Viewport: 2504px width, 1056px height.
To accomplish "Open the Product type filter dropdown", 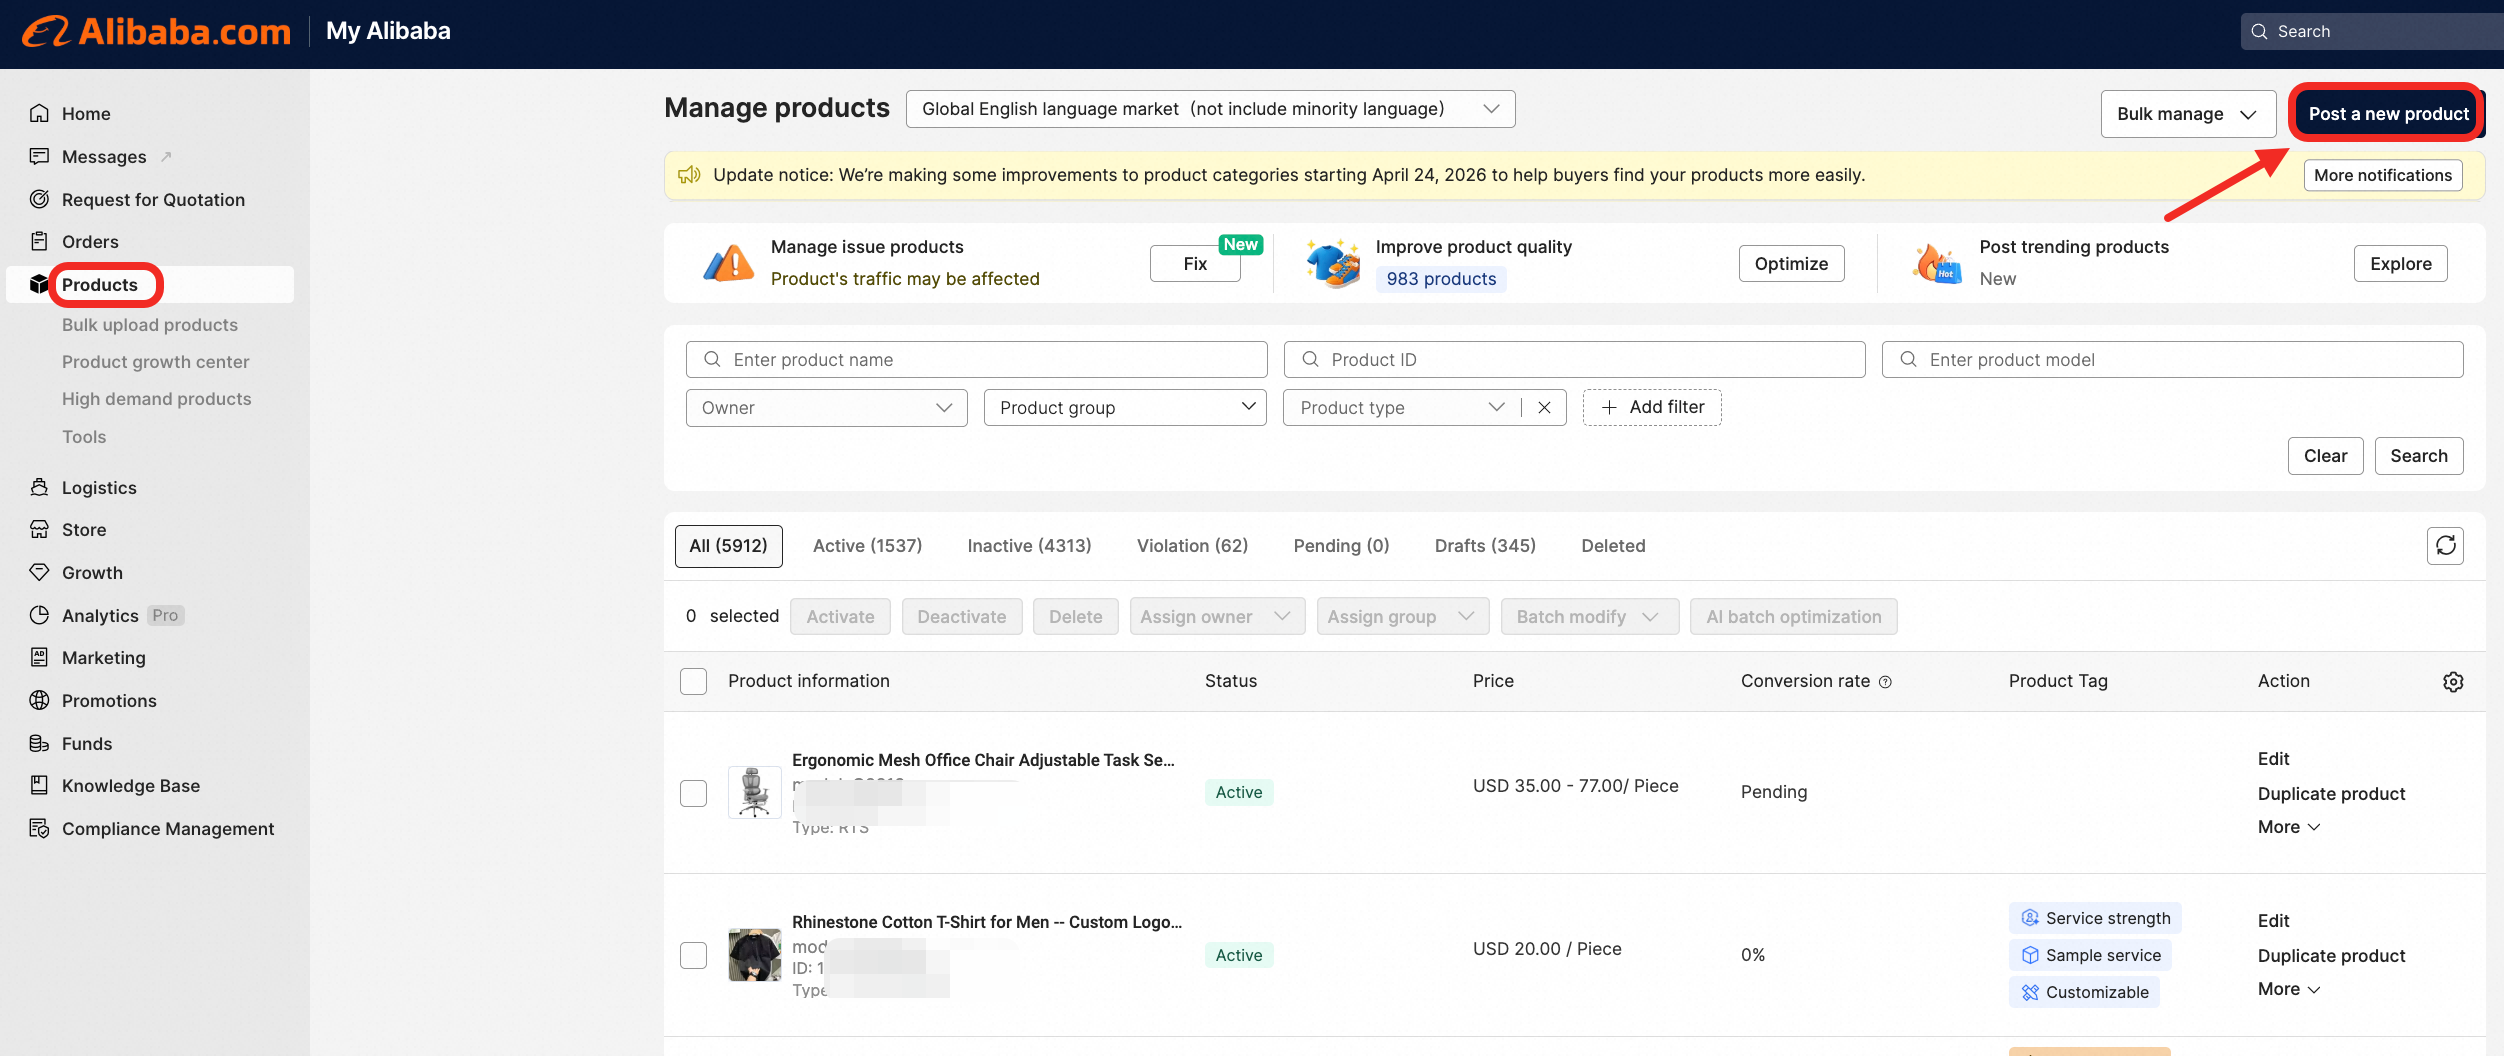I will coord(1402,408).
